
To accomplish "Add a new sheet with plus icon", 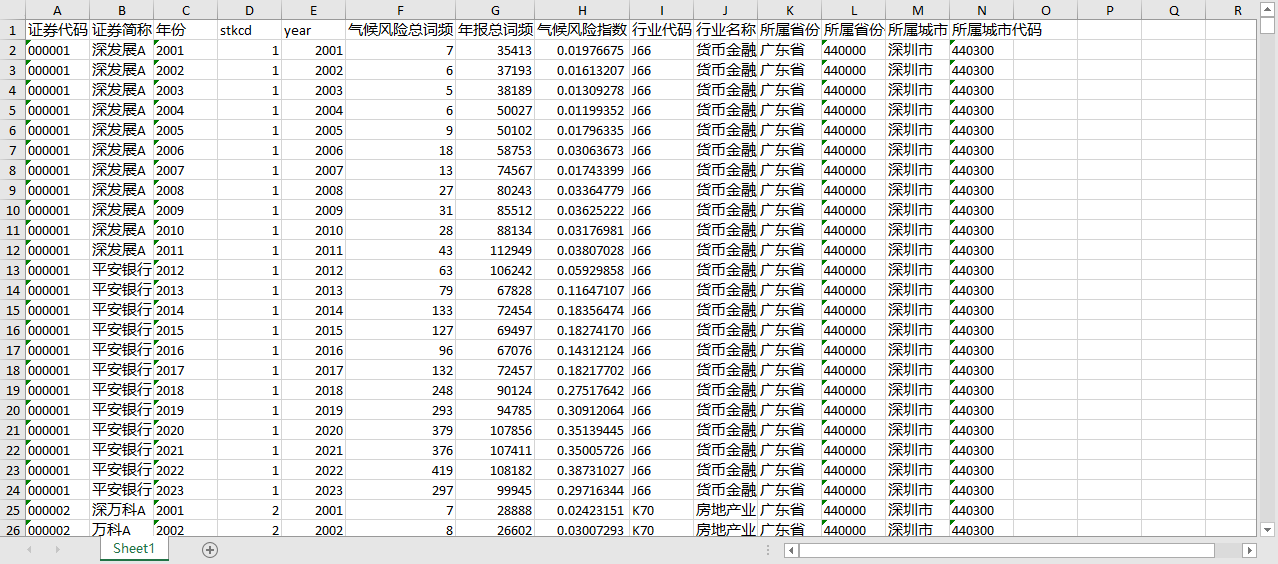I will pos(210,549).
